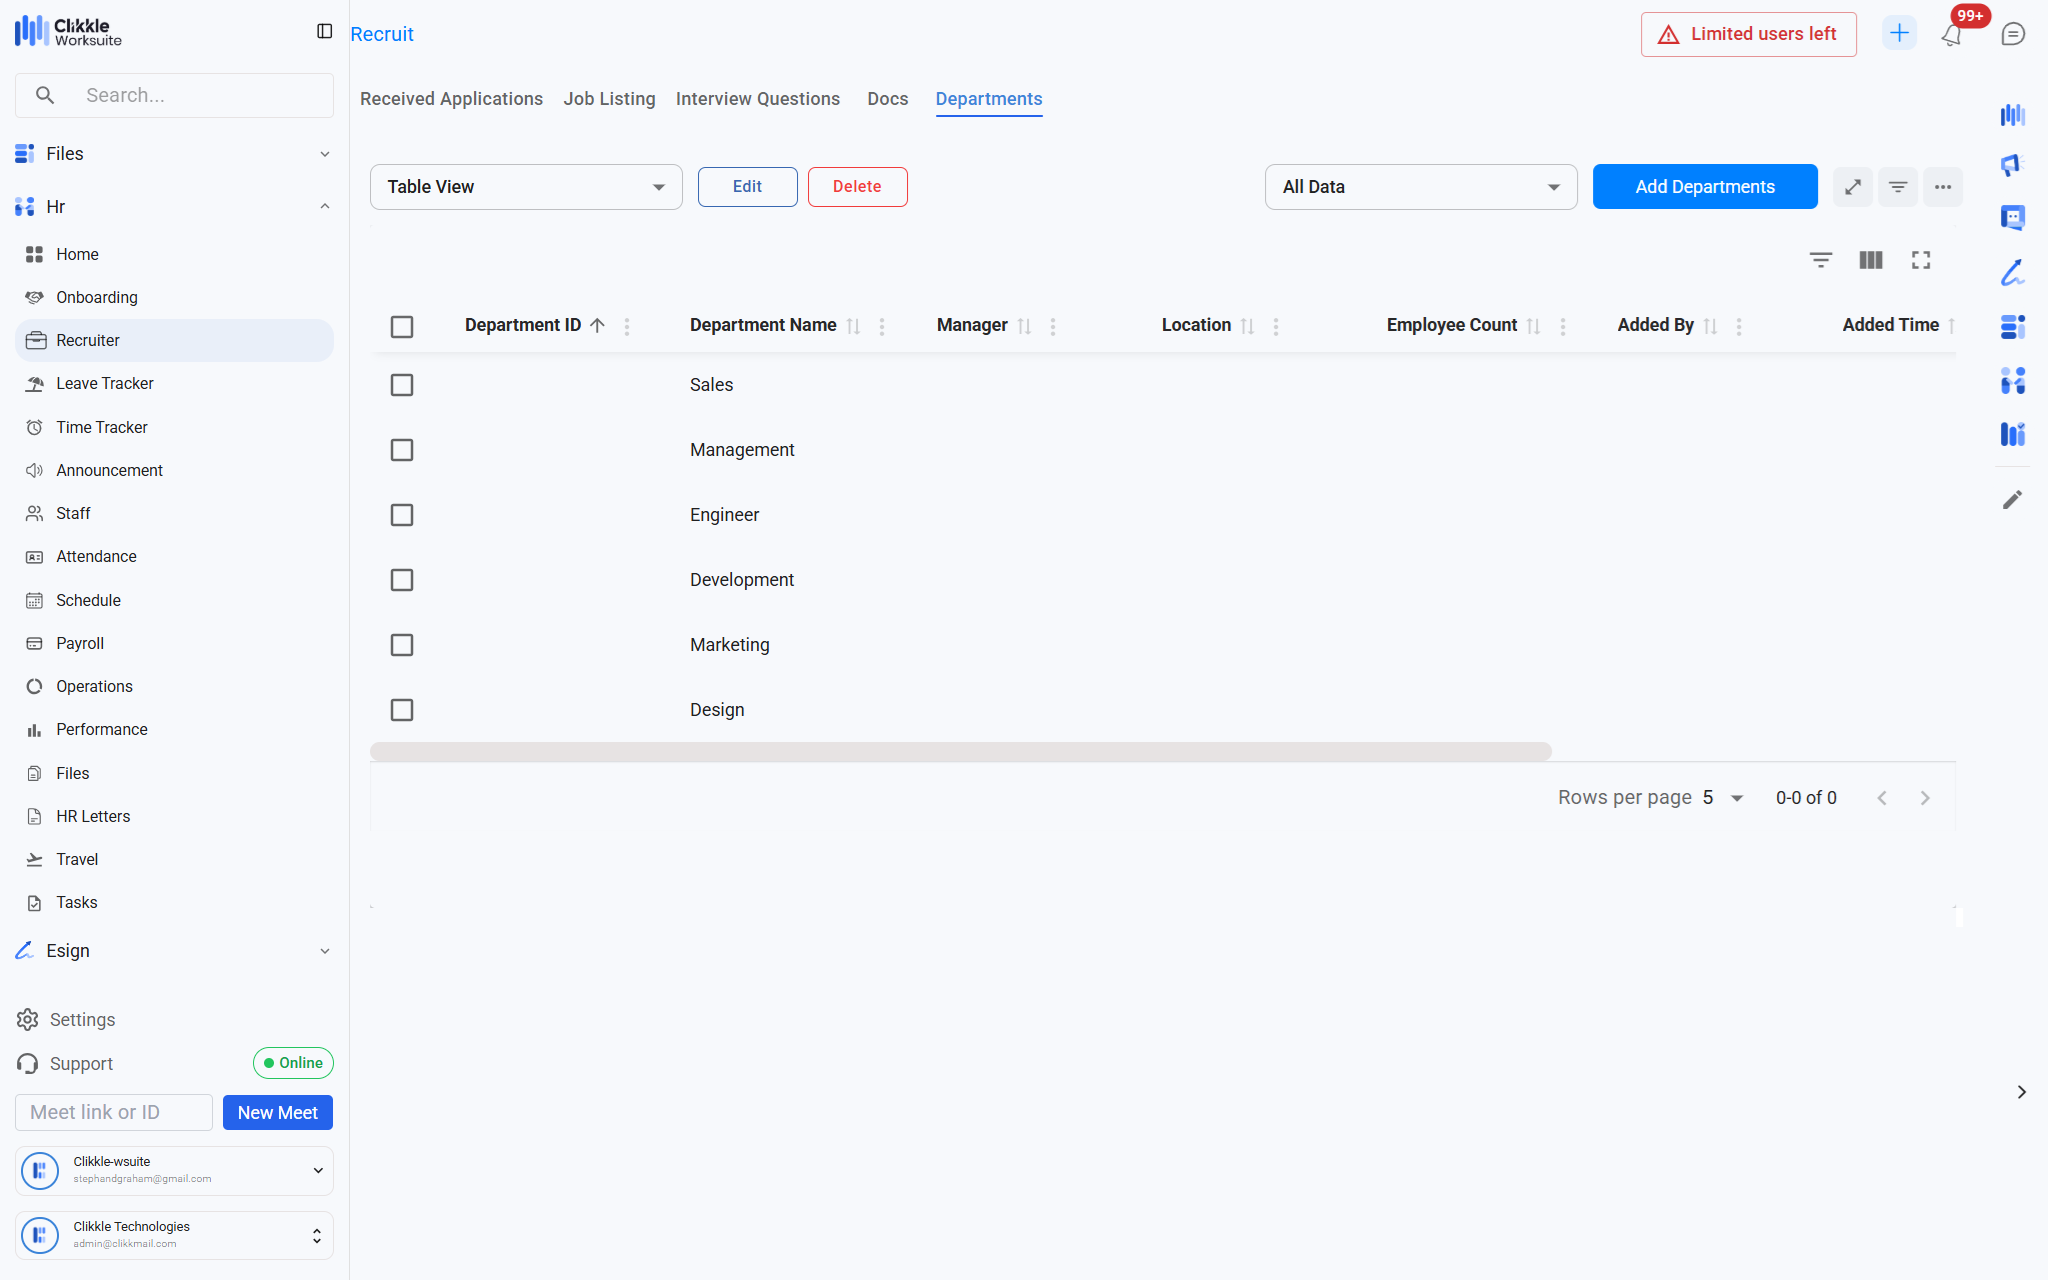Click the table fullscreen icon
This screenshot has height=1280, width=2048.
(x=1920, y=260)
